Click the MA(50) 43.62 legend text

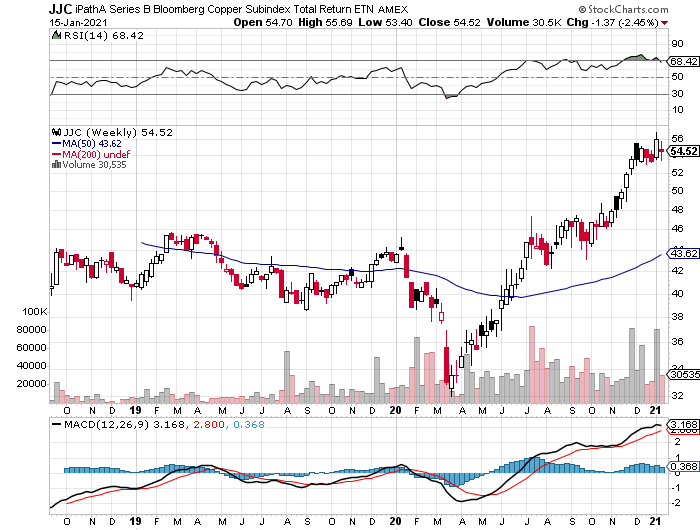(x=92, y=143)
